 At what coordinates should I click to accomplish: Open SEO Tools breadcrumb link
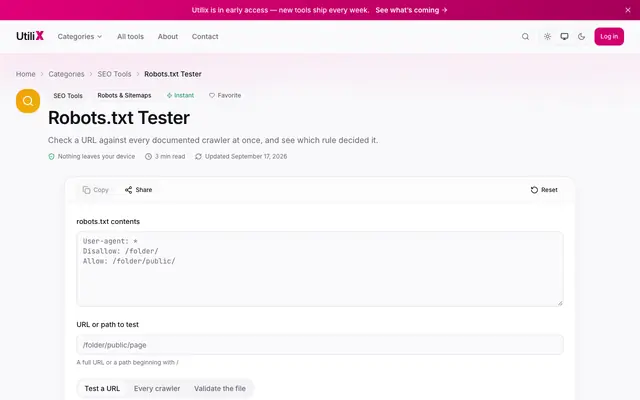(114, 74)
